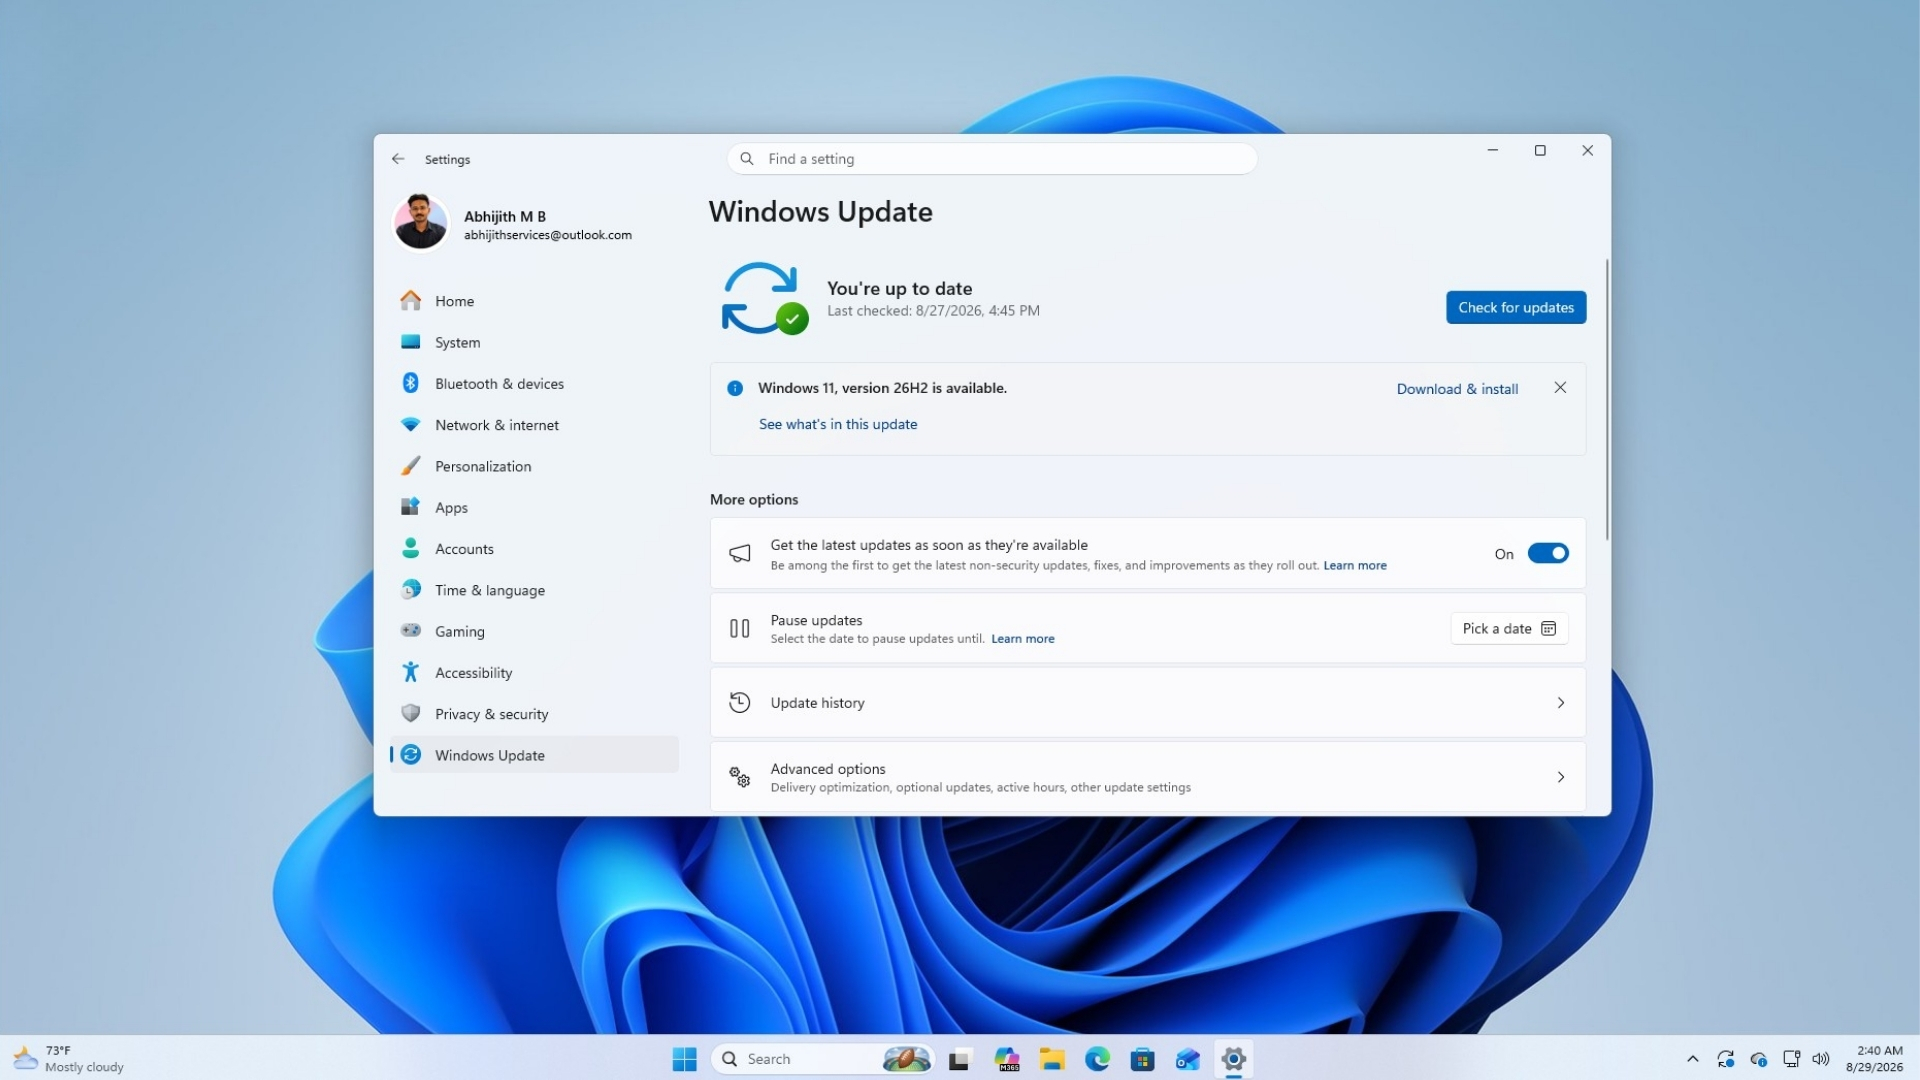The width and height of the screenshot is (1920, 1080).
Task: Turn off Get the latest updates toggle
Action: tap(1548, 553)
